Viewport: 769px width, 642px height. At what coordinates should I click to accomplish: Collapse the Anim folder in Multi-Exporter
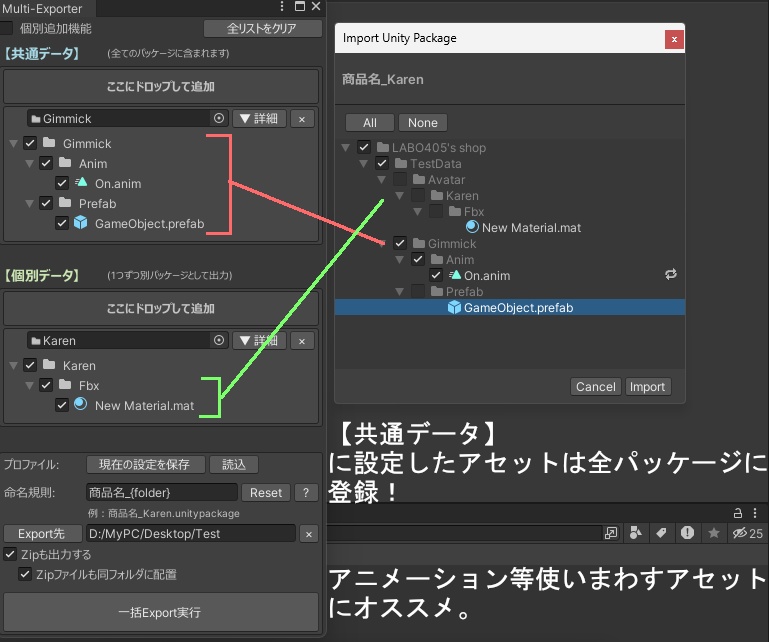coord(29,163)
